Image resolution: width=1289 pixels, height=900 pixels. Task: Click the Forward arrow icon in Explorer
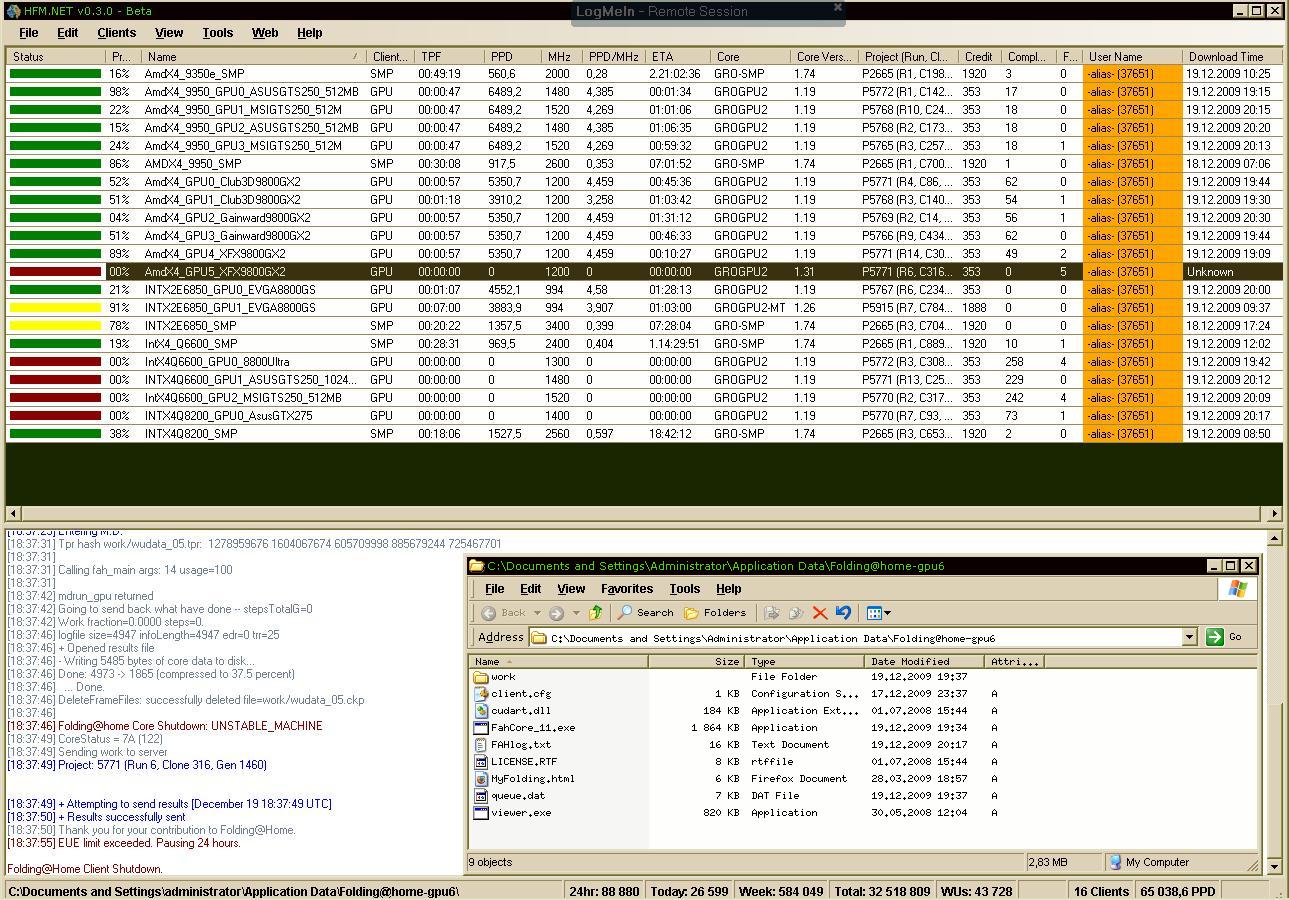click(556, 613)
